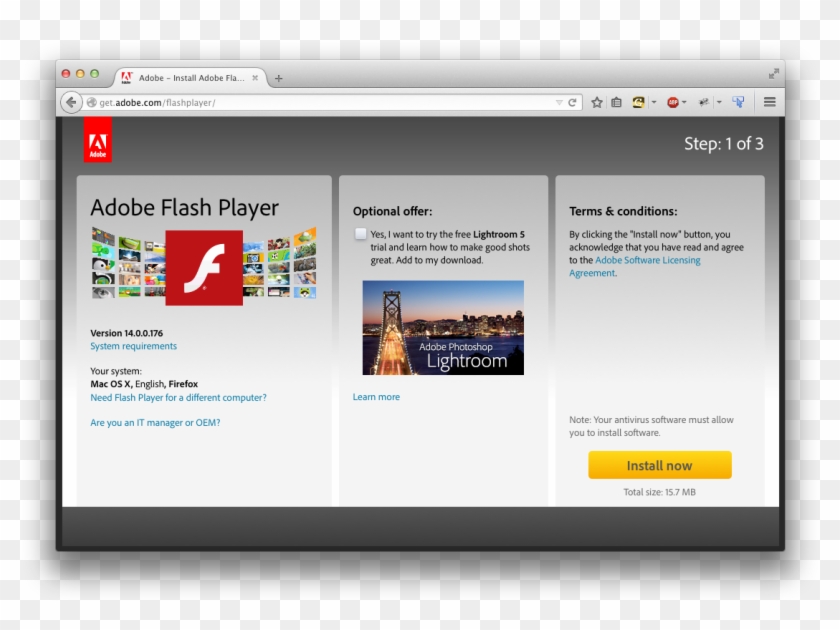The width and height of the screenshot is (840, 630).
Task: Click the bookmark star in the toolbar
Action: point(597,101)
